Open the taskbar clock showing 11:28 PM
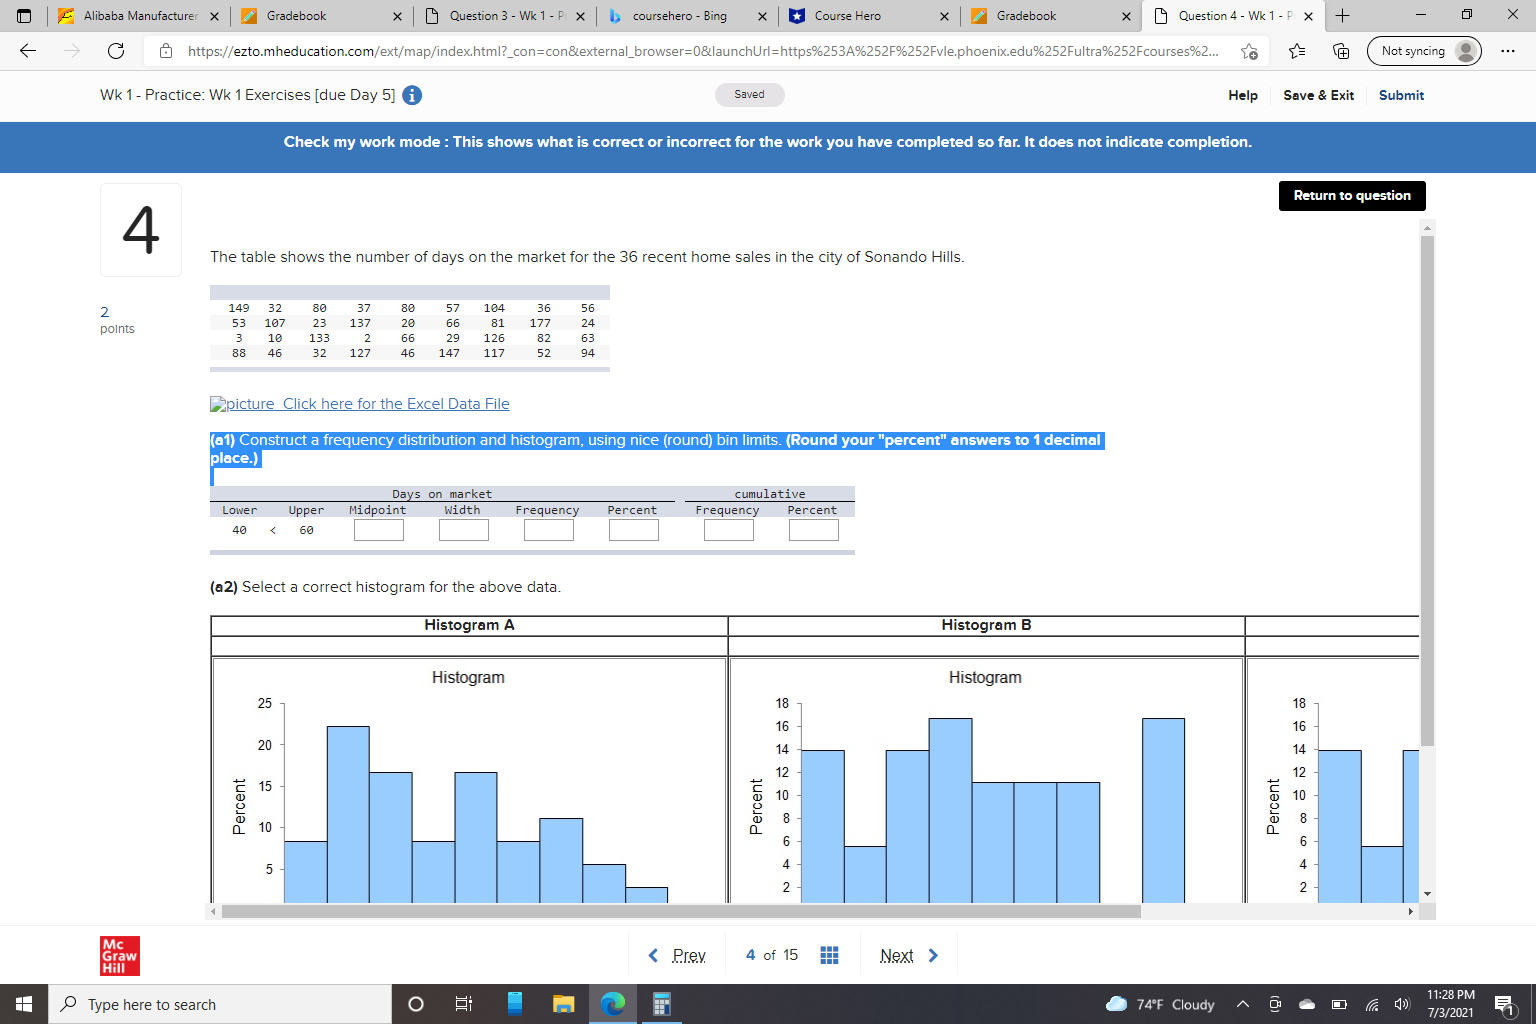1536x1024 pixels. (1450, 1004)
